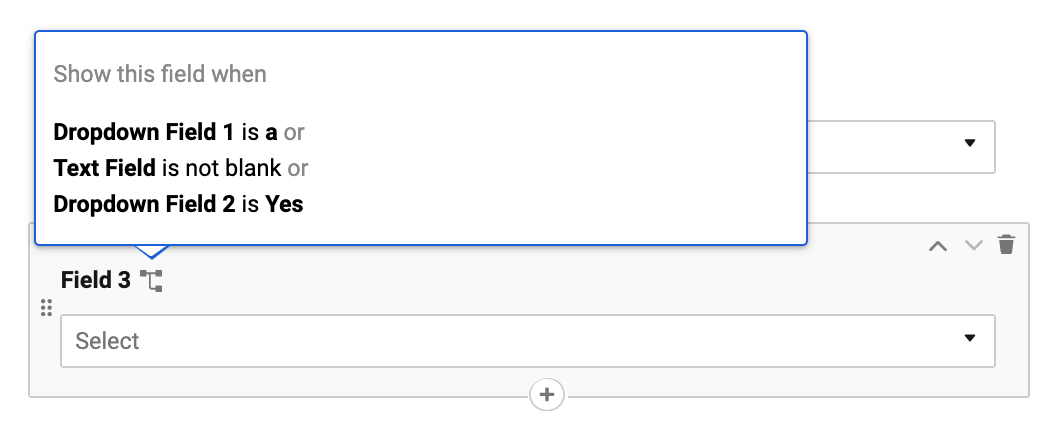The image size is (1052, 440).
Task: Open the dropdown arrow of the upper field
Action: [969, 143]
